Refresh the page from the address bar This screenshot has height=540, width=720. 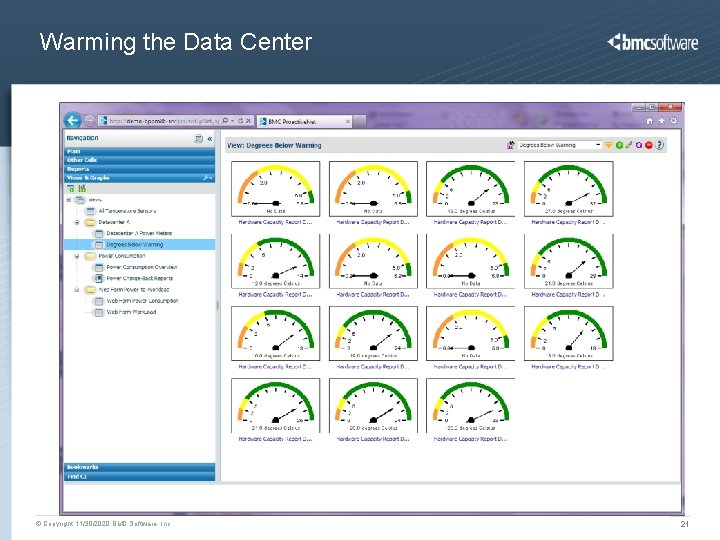[x=240, y=120]
